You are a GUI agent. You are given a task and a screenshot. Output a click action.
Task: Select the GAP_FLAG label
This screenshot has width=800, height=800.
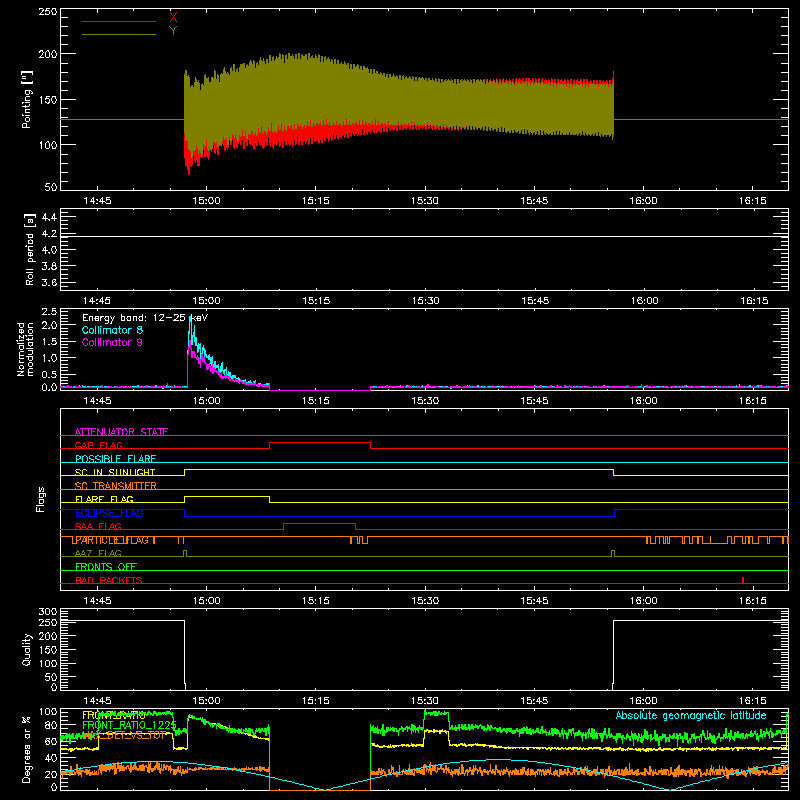coord(98,445)
